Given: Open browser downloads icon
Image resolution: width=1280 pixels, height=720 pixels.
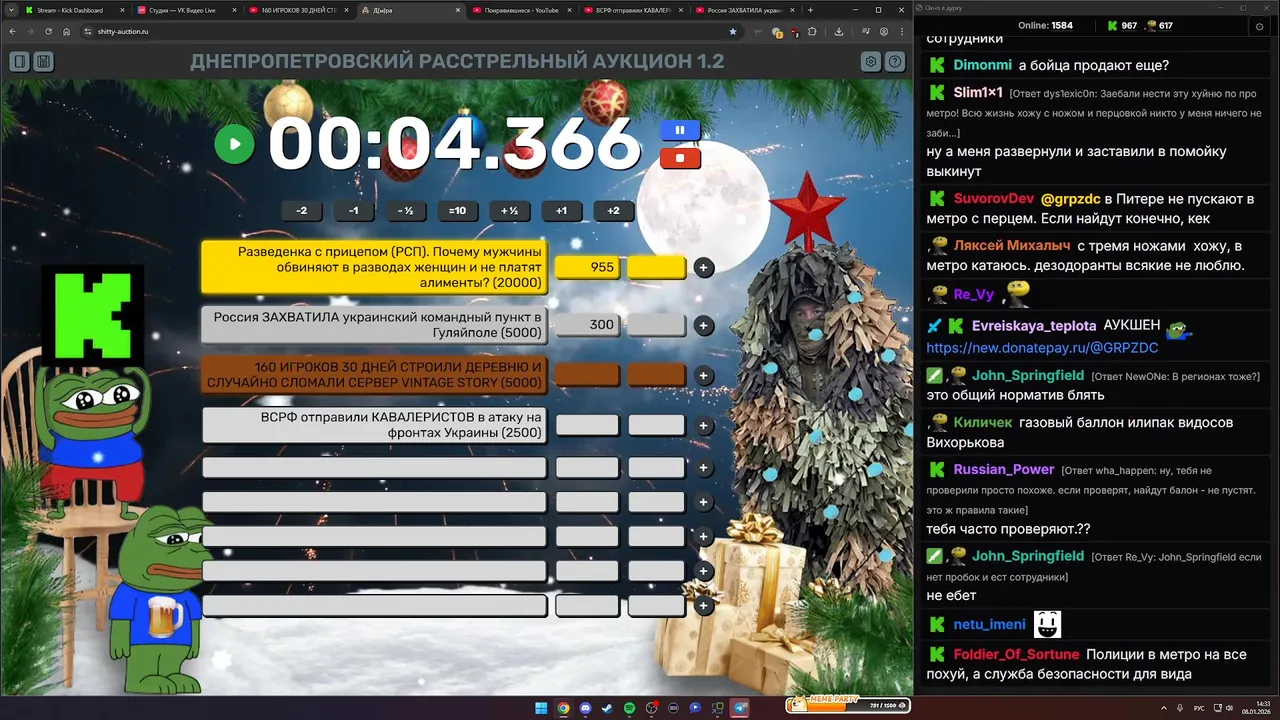Looking at the screenshot, I should 838,31.
